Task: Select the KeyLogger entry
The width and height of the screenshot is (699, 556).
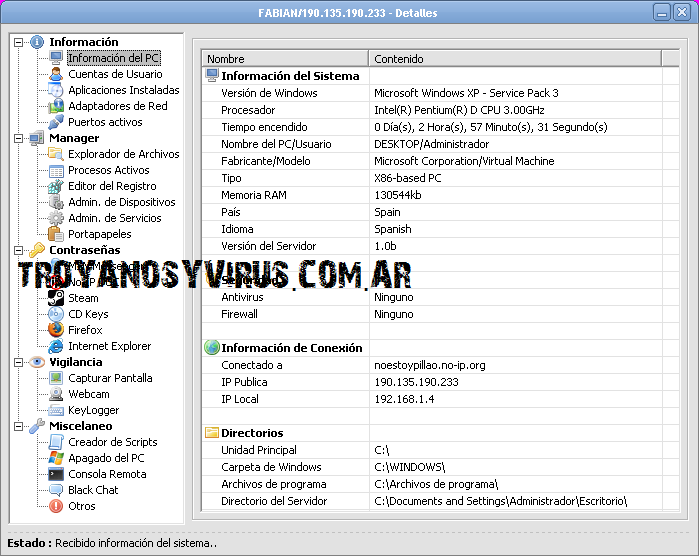Action: (x=93, y=410)
